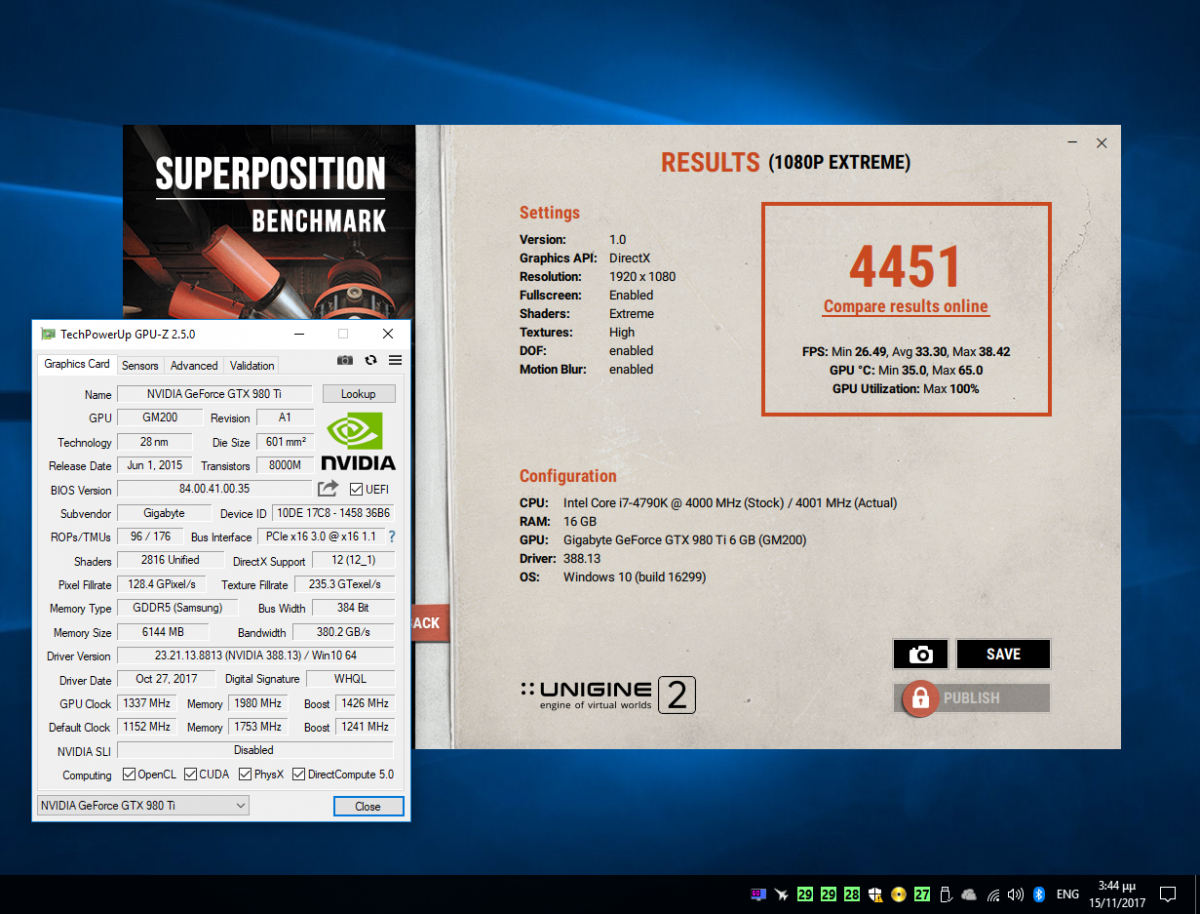Click the BIOS Version field 84.00.41.00.35
Viewport: 1200px width, 914px height.
215,489
